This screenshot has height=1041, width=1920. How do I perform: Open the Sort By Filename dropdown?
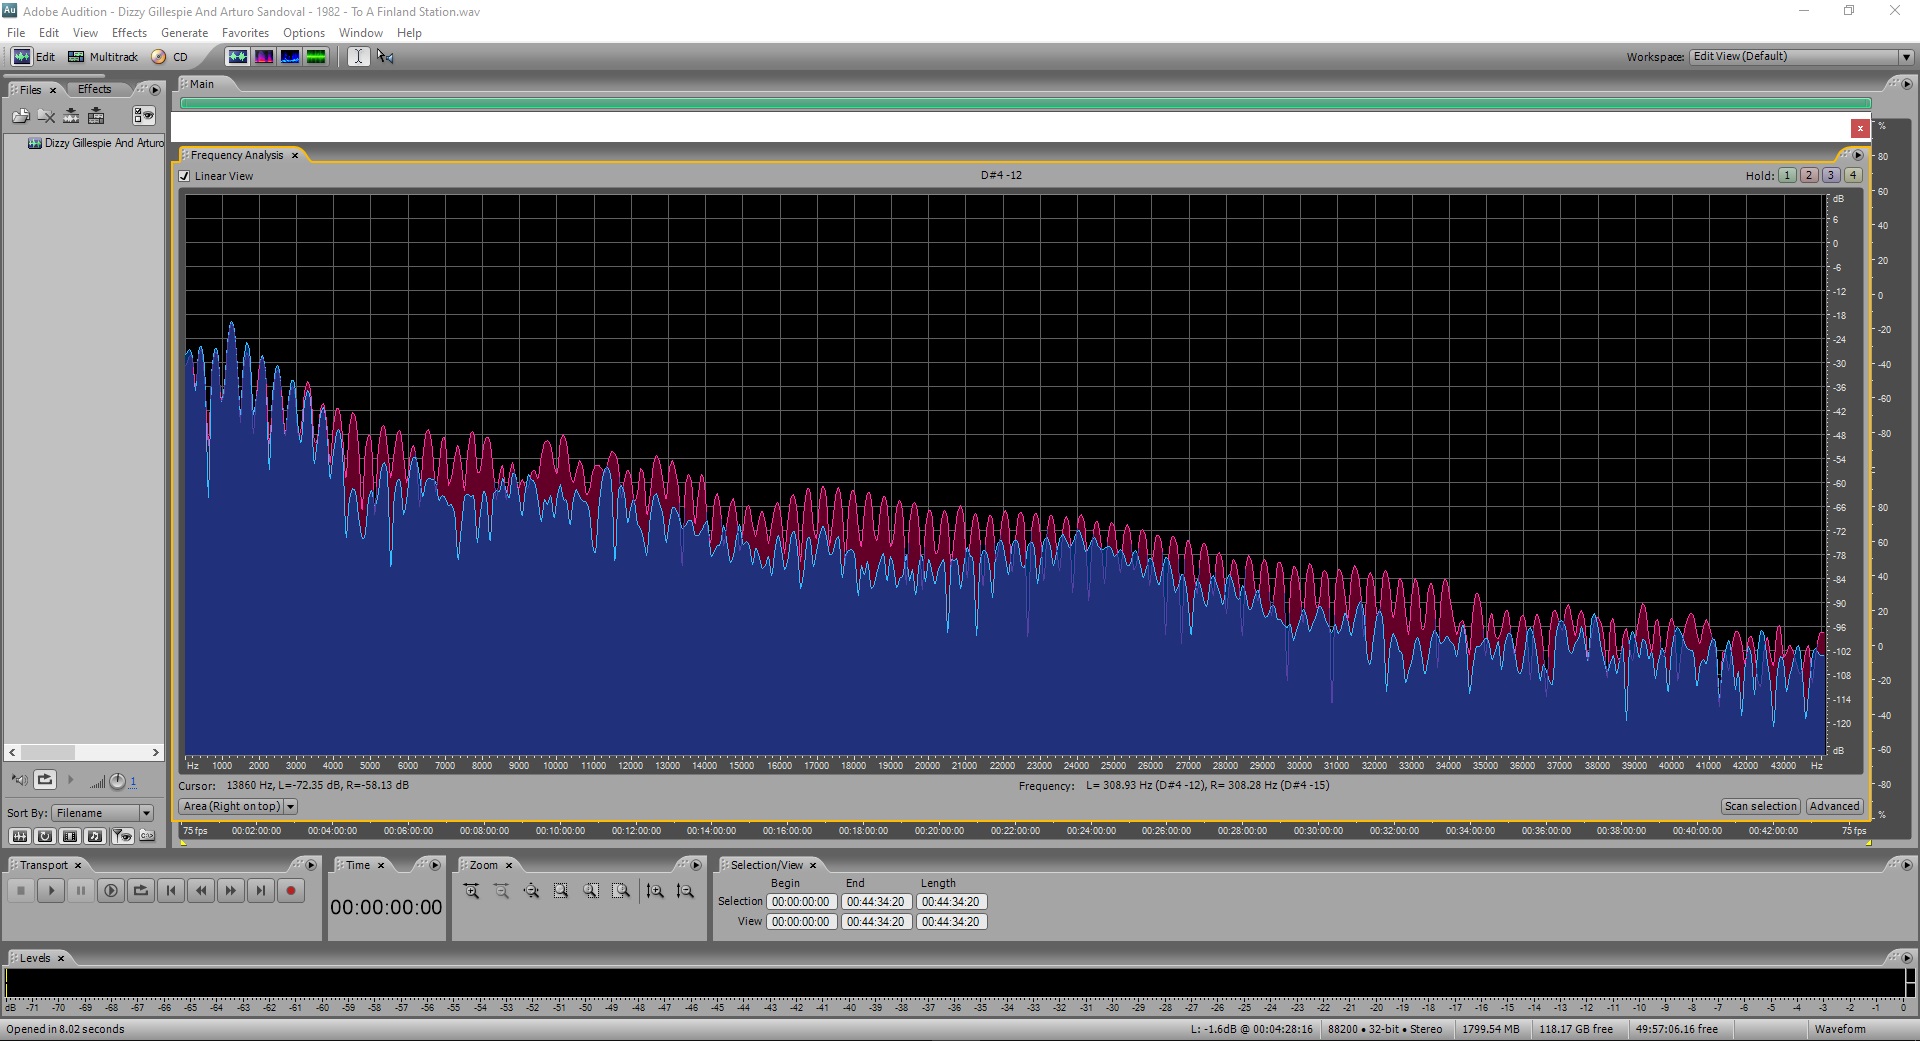click(x=103, y=813)
